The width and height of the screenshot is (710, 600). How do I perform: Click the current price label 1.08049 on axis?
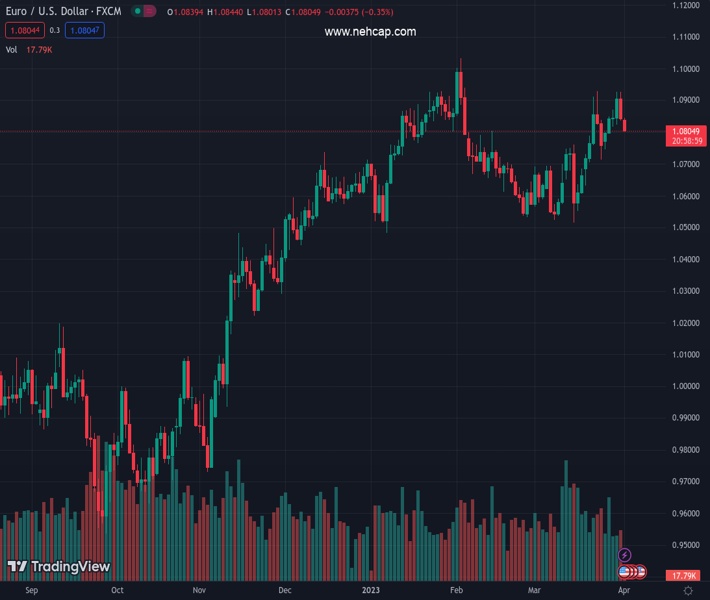[685, 131]
